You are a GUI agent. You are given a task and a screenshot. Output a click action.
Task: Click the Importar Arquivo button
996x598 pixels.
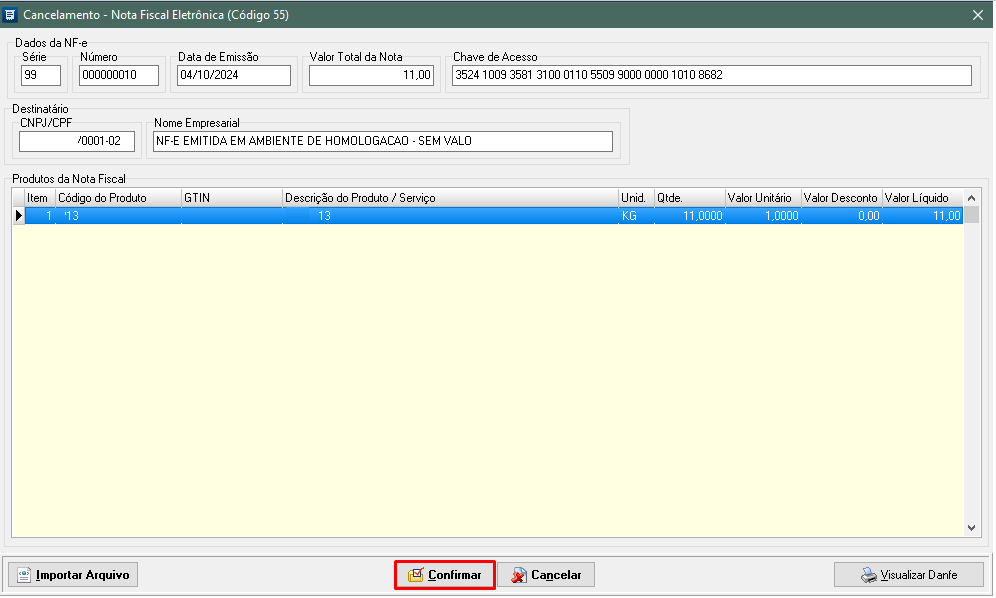(73, 575)
